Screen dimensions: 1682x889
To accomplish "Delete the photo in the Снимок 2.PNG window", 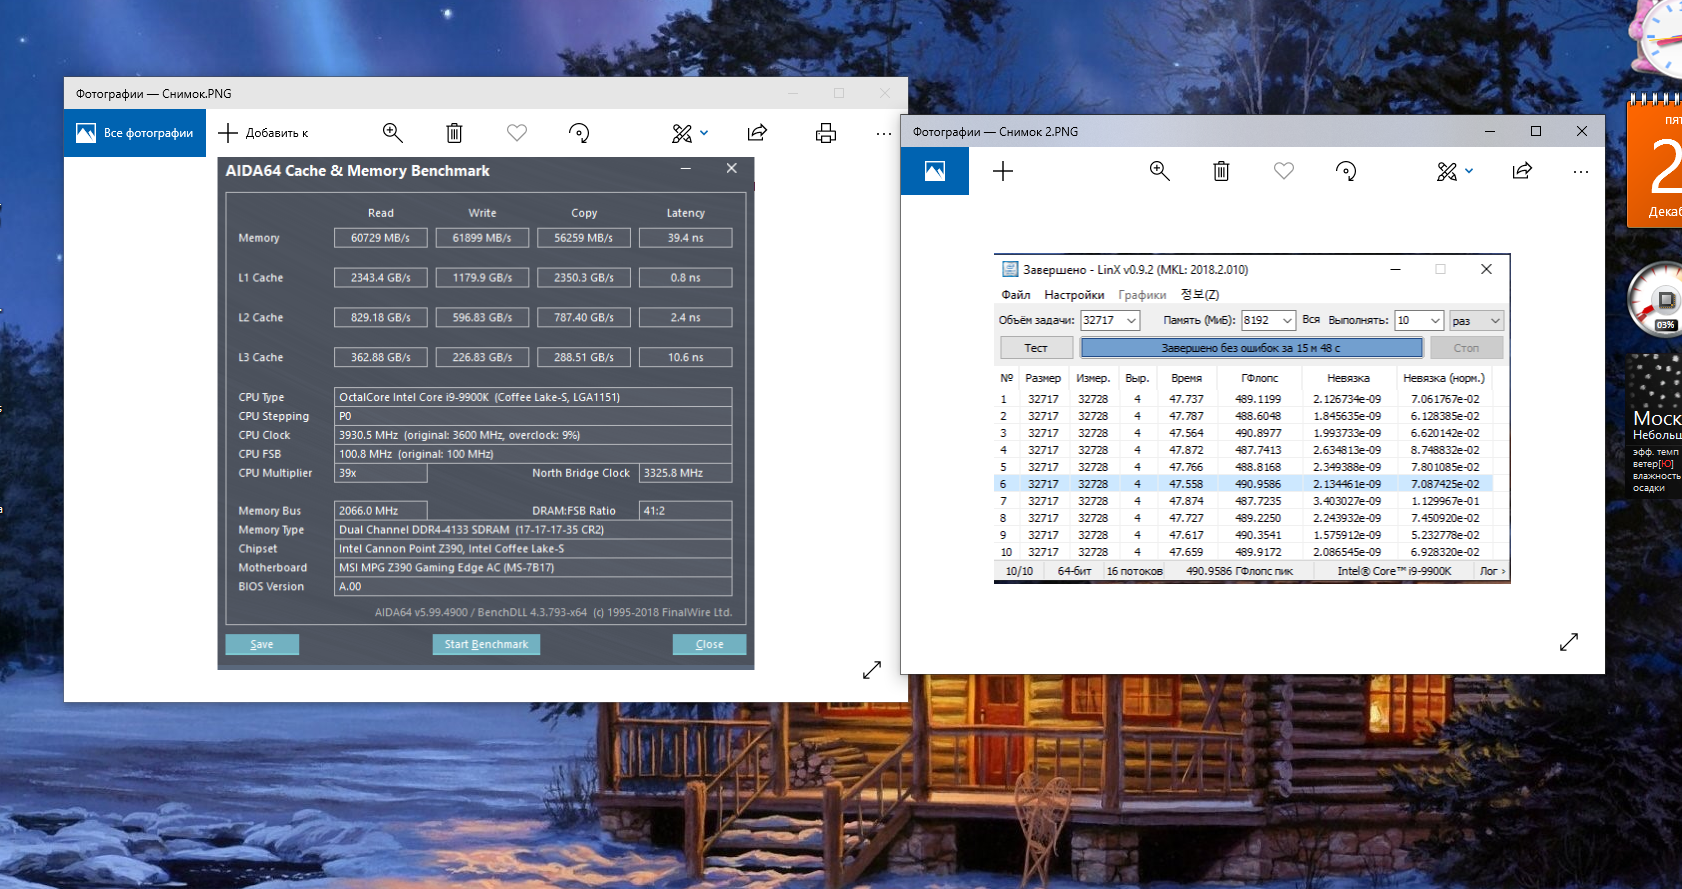I will click(x=1221, y=171).
